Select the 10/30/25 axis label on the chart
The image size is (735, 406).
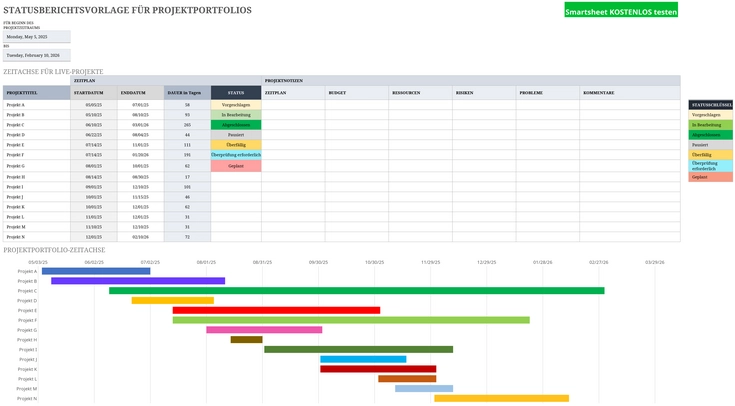coord(375,263)
